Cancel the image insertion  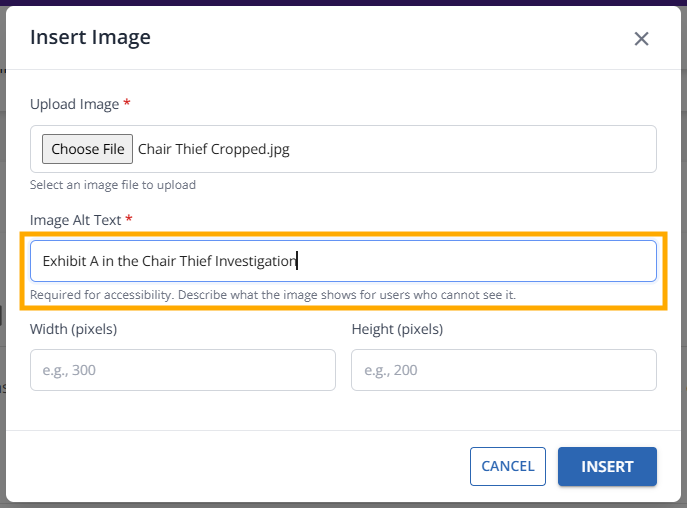[x=507, y=466]
